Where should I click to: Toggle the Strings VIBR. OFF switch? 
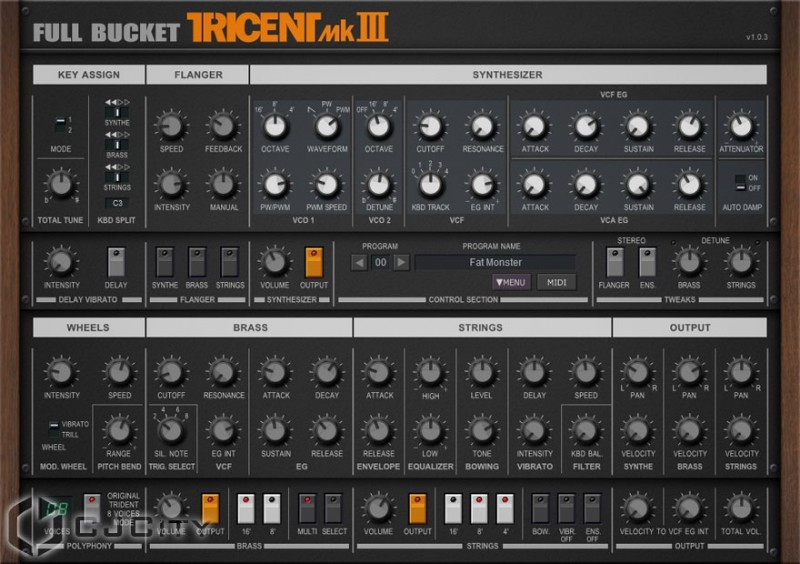[566, 508]
